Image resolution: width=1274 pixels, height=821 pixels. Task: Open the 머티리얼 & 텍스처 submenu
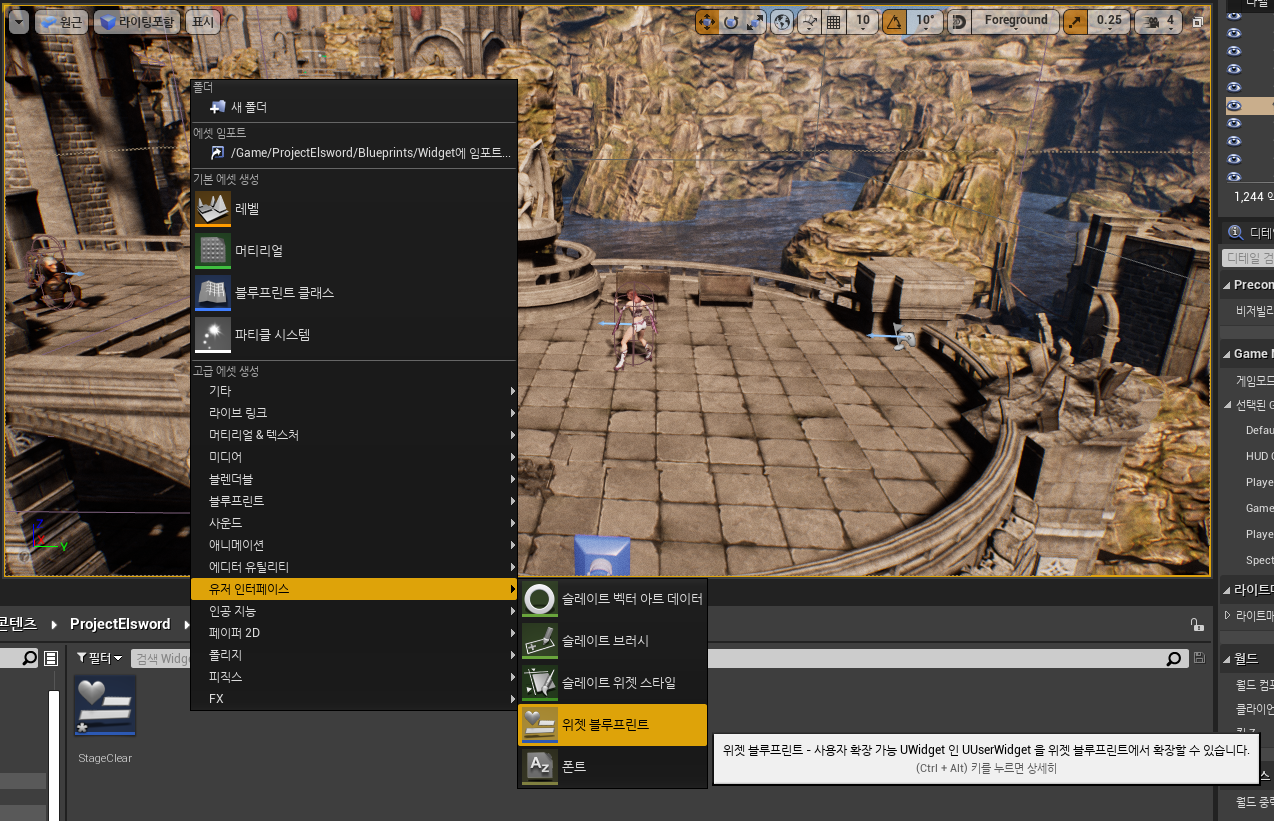(354, 435)
